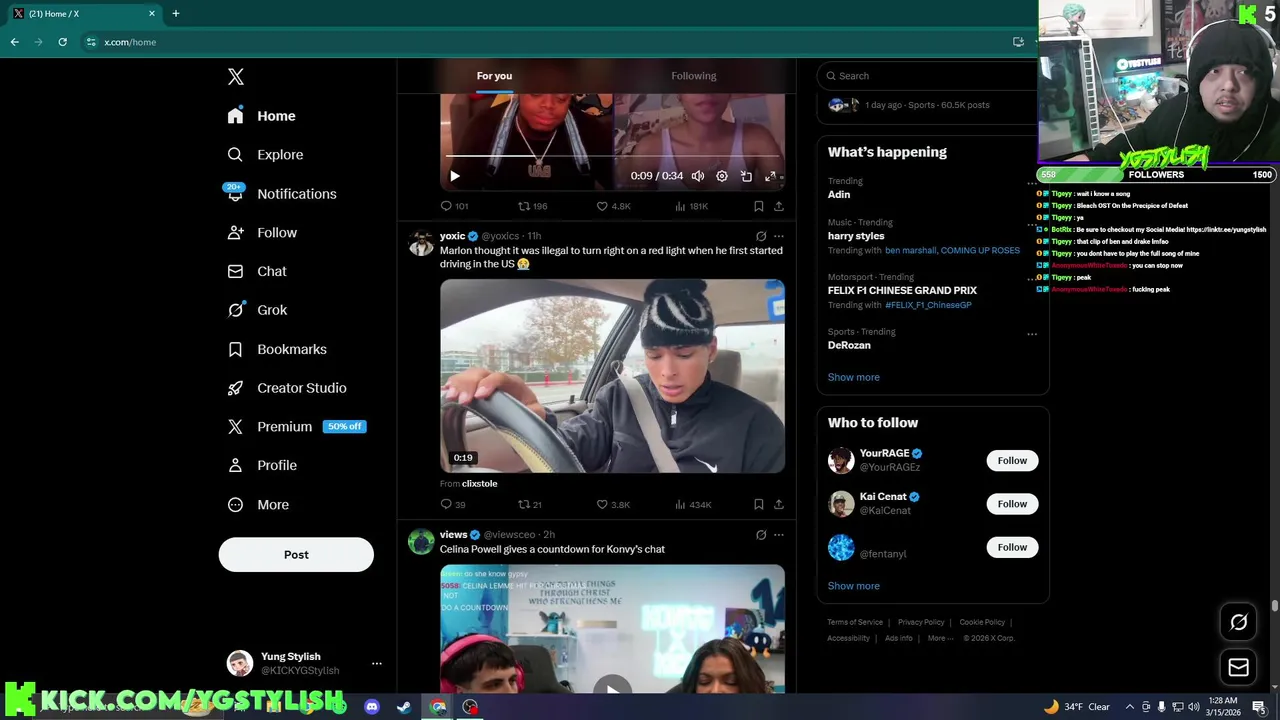Toggle picture-in-picture on the top video

pos(746,176)
